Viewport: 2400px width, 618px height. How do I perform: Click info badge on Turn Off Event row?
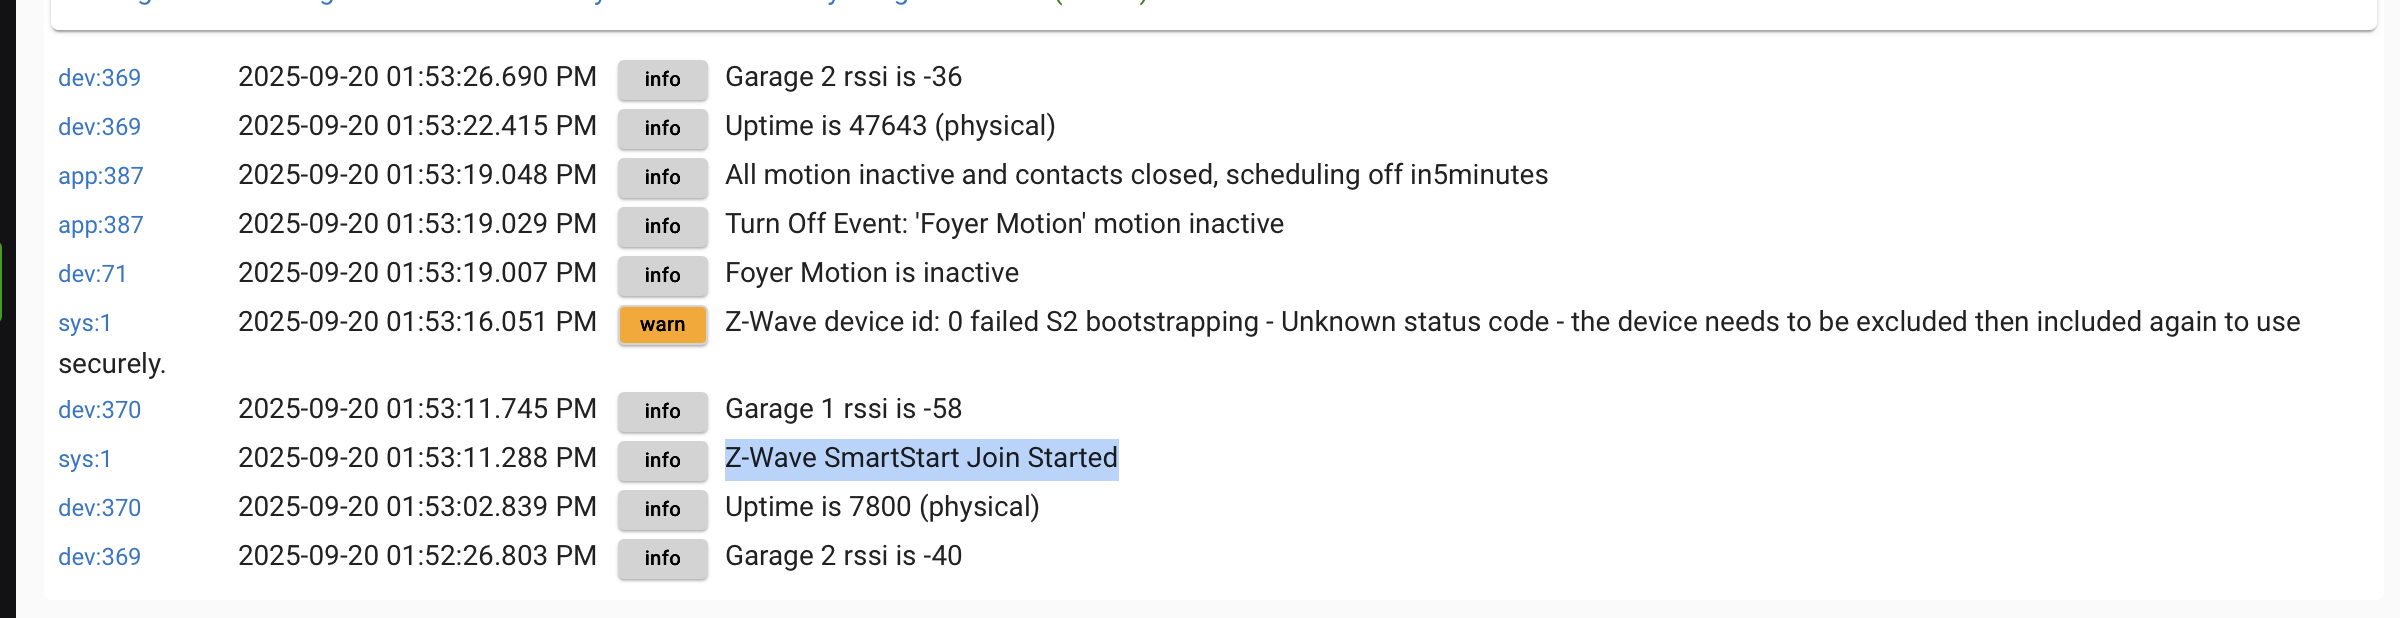[662, 227]
